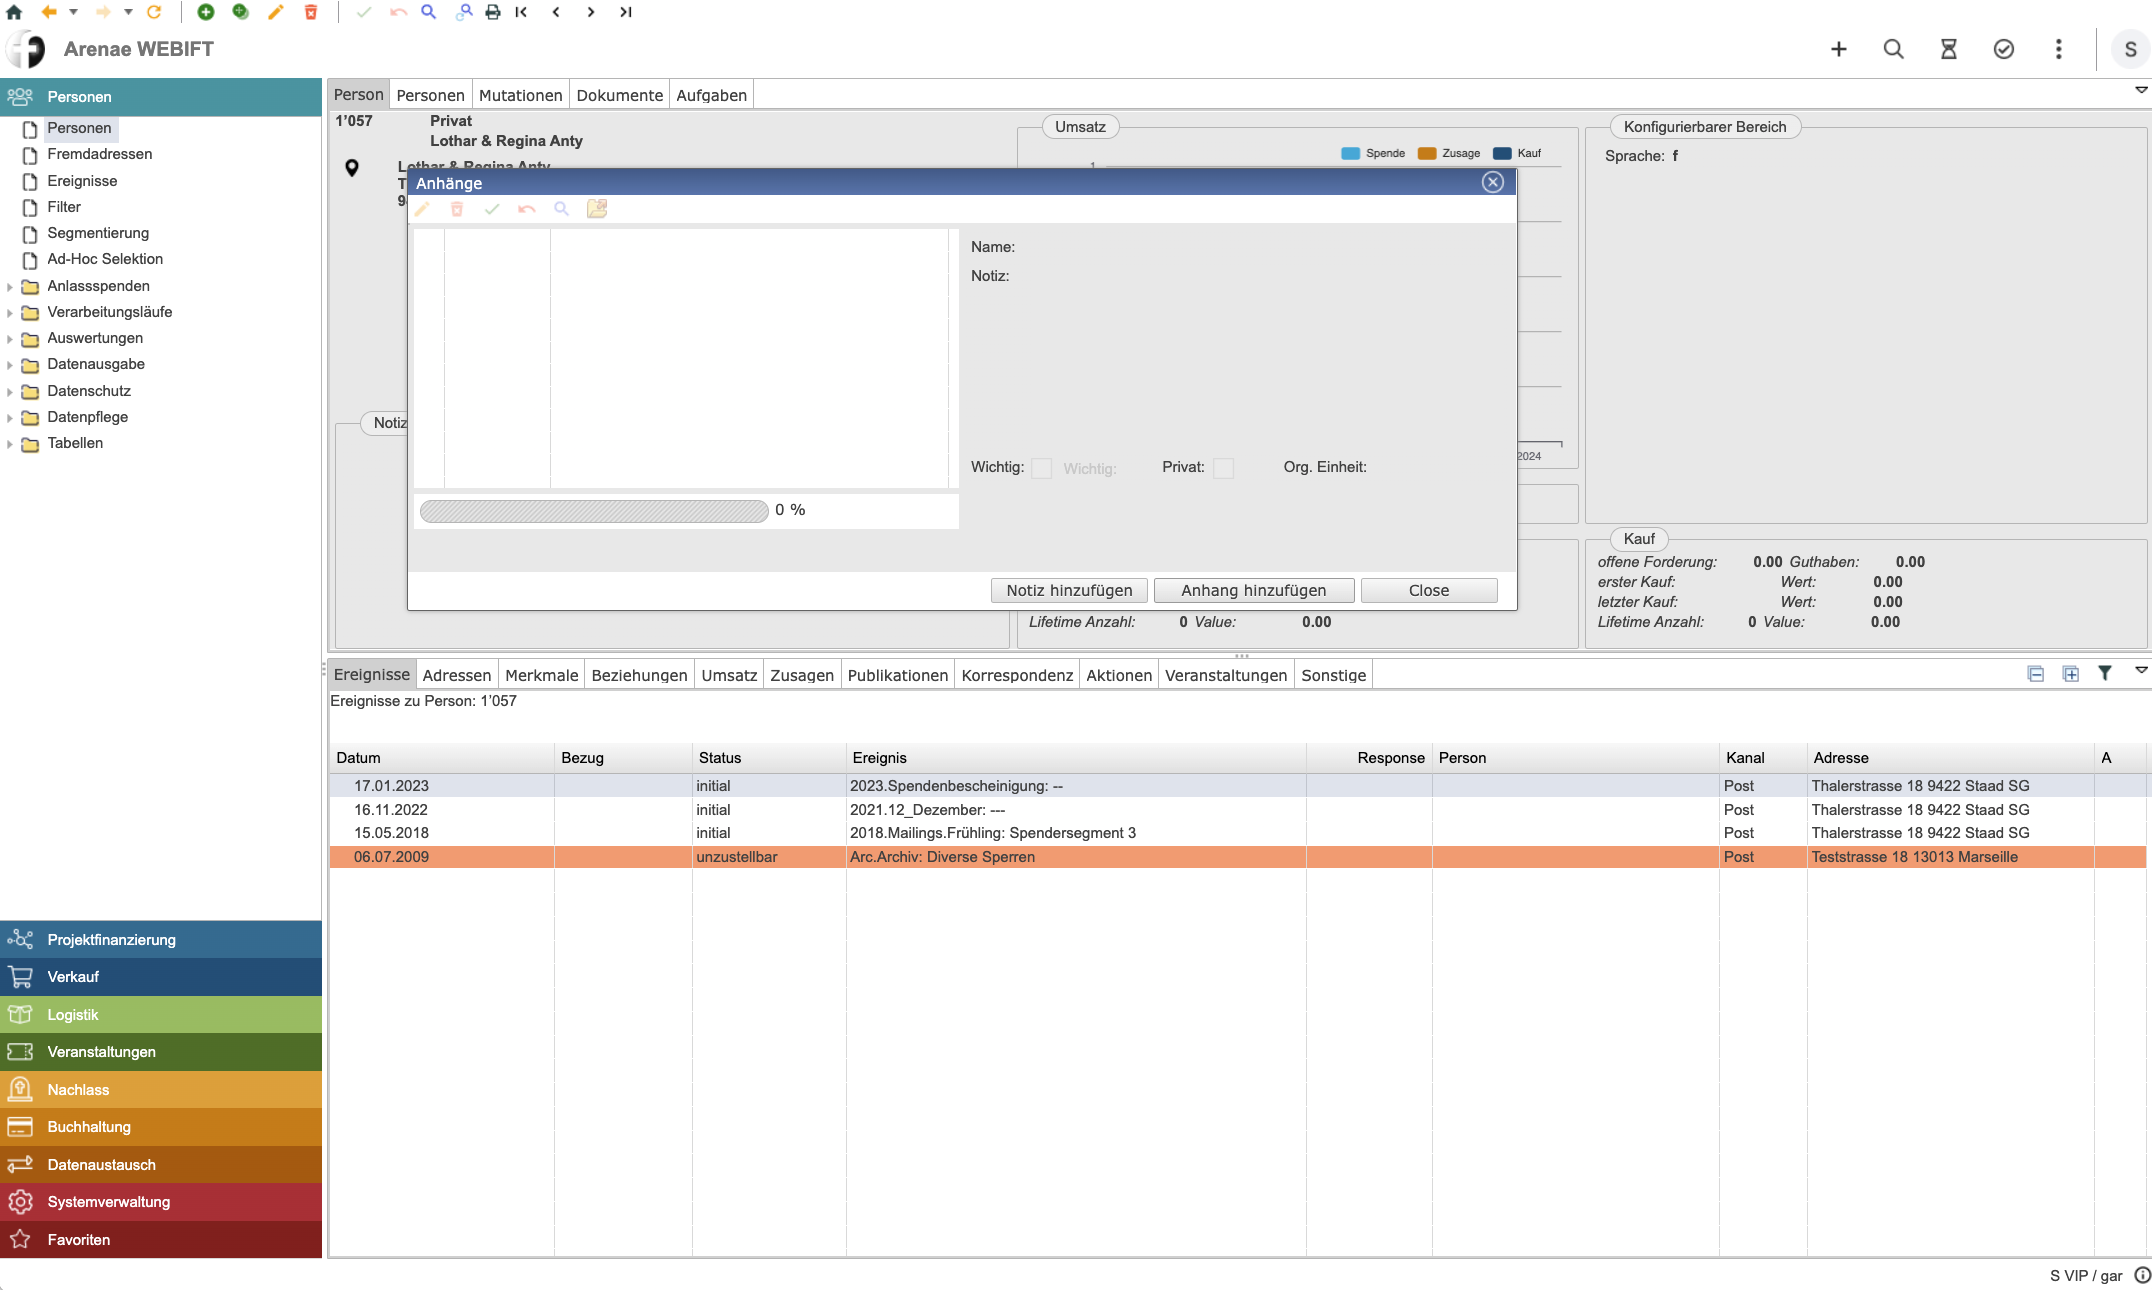Click the filter funnel icon above events table
Viewport: 2152px width, 1290px height.
[2105, 673]
